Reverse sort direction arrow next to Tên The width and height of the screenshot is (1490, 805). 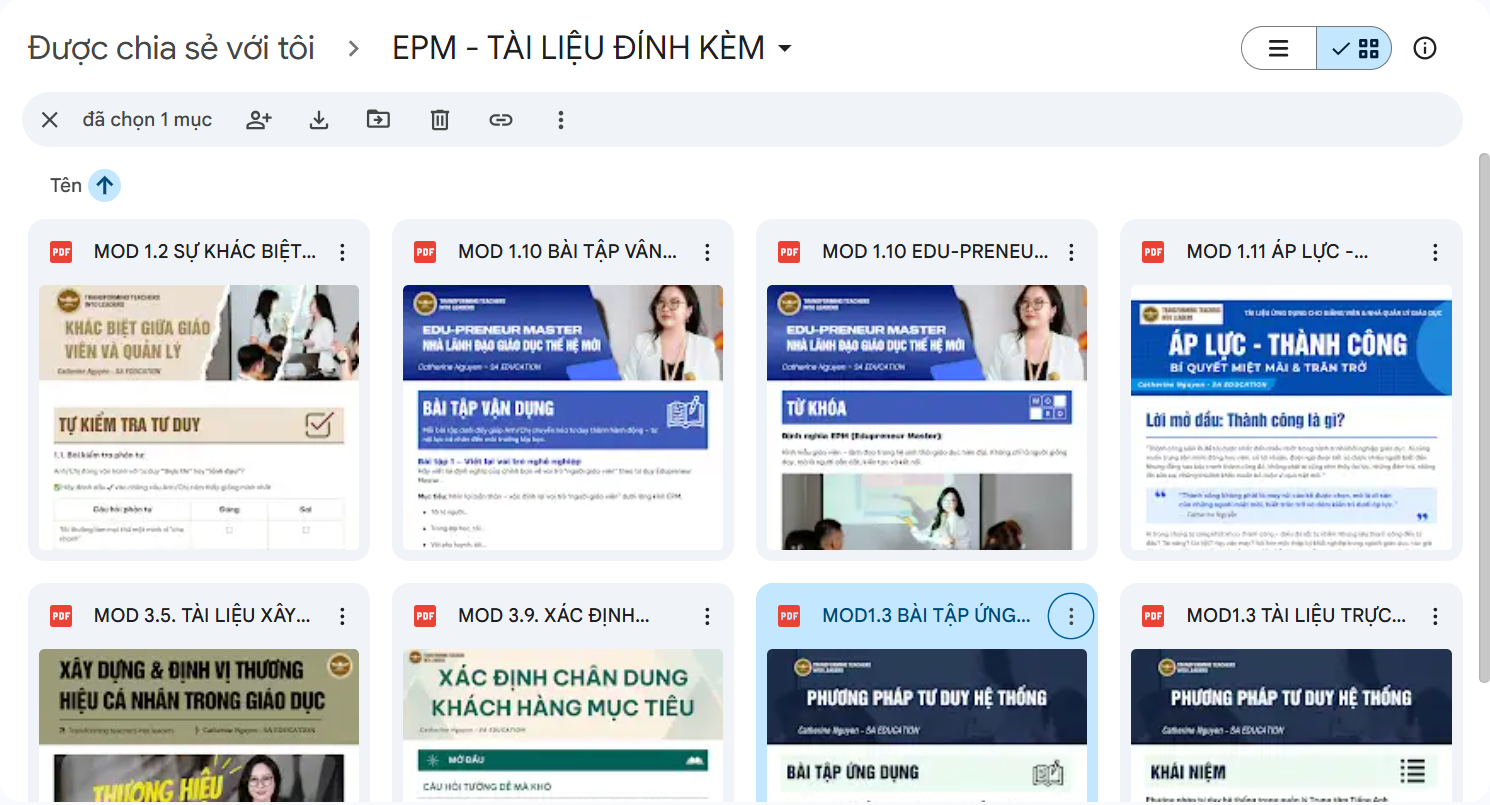tap(105, 185)
